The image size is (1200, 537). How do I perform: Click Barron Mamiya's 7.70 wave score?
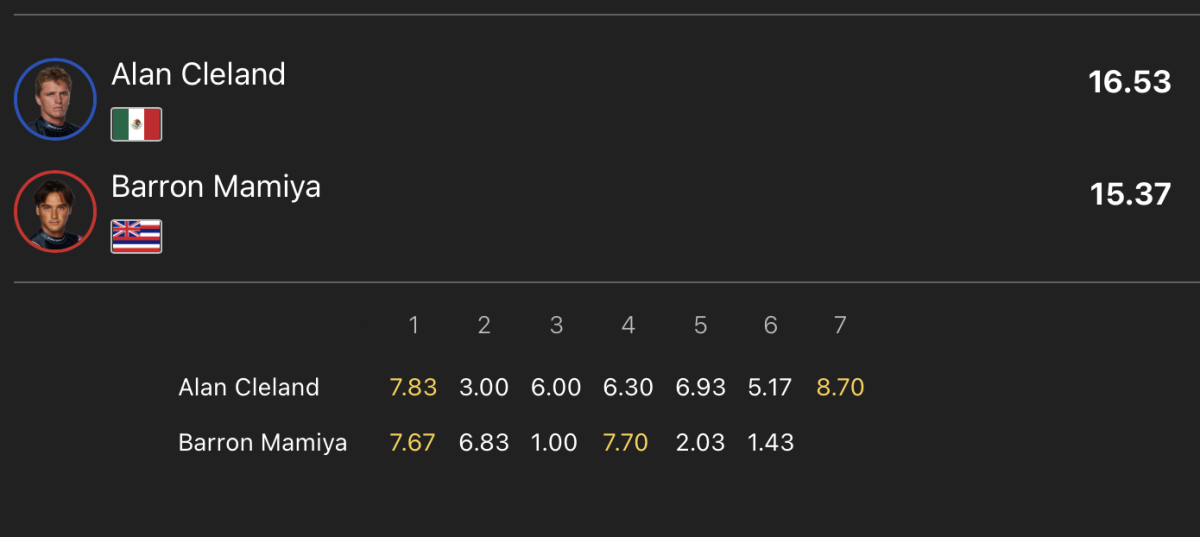(628, 443)
